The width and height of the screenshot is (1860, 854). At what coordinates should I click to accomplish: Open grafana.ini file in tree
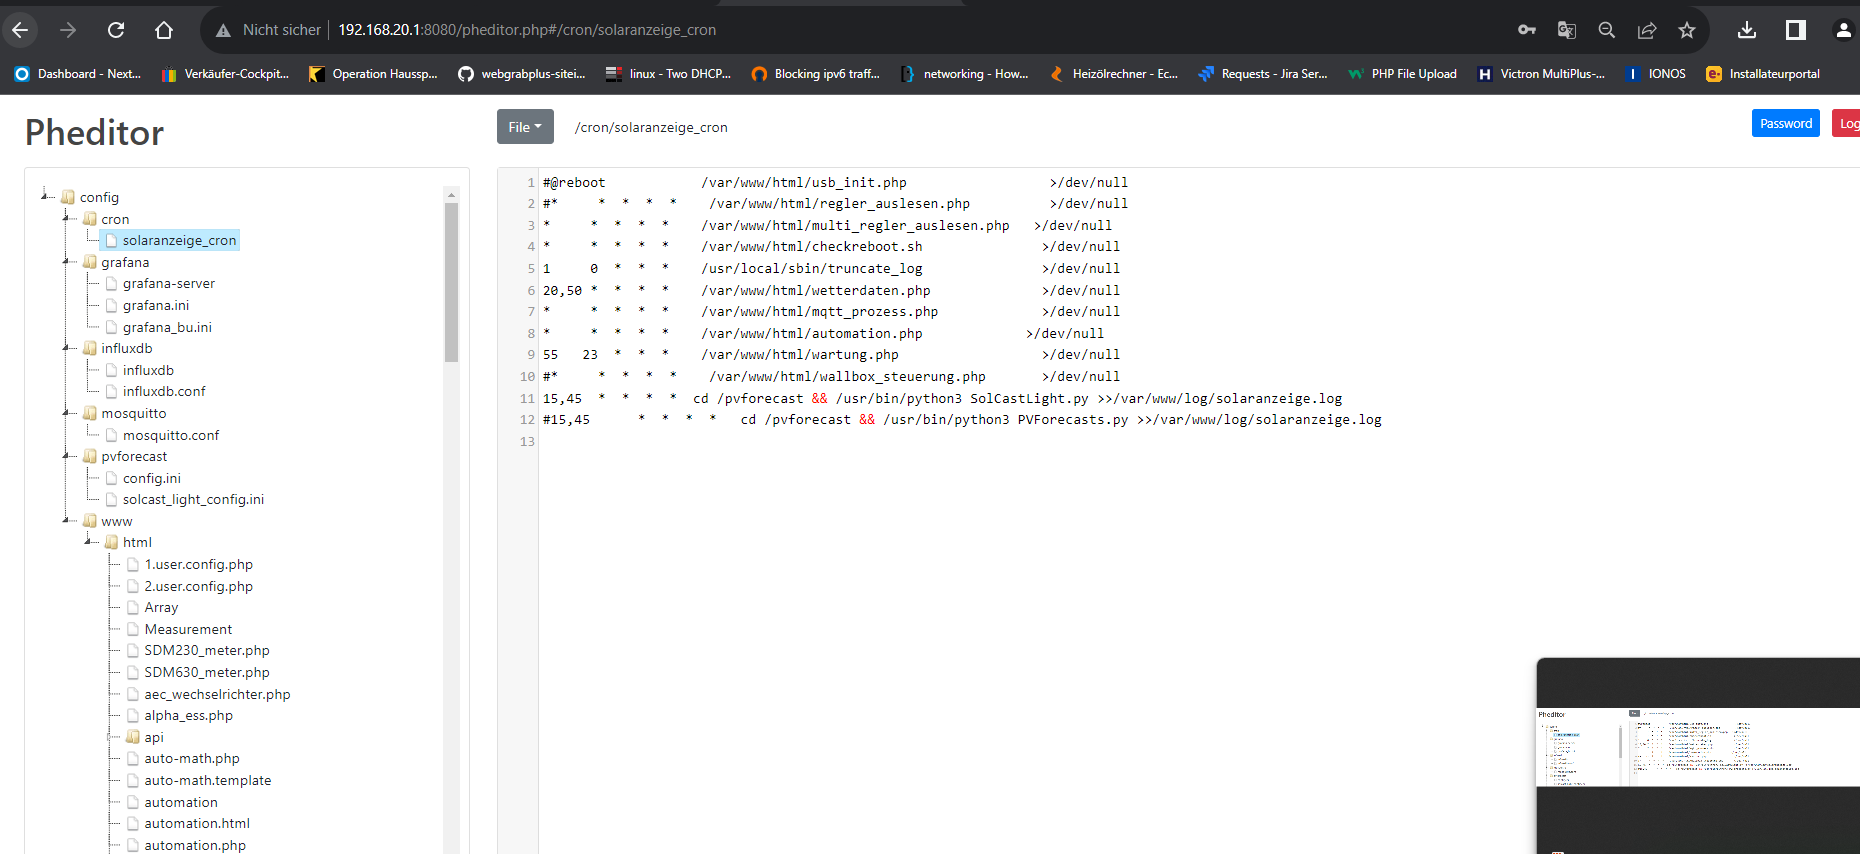pos(155,306)
